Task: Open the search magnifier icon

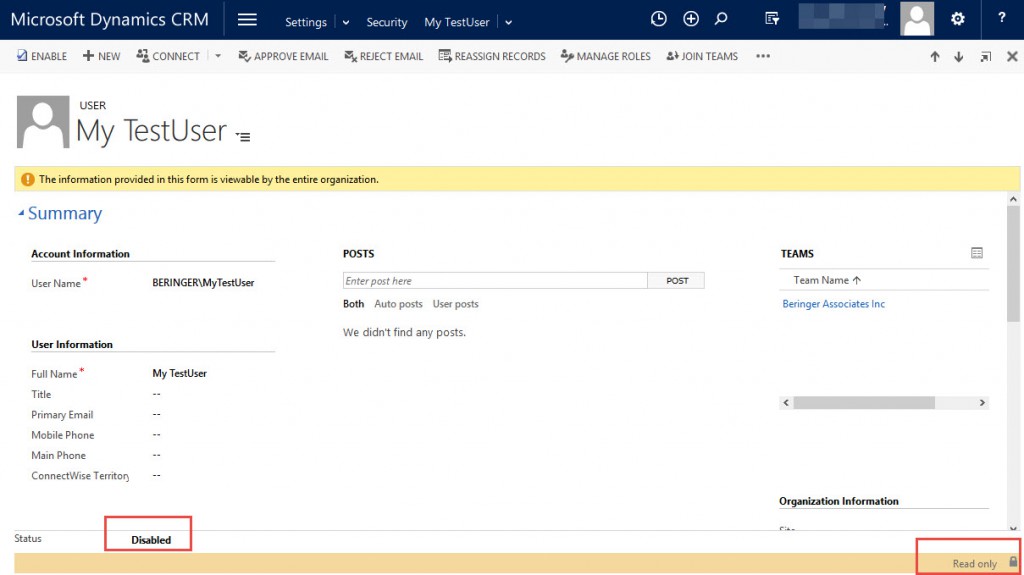Action: coord(721,19)
